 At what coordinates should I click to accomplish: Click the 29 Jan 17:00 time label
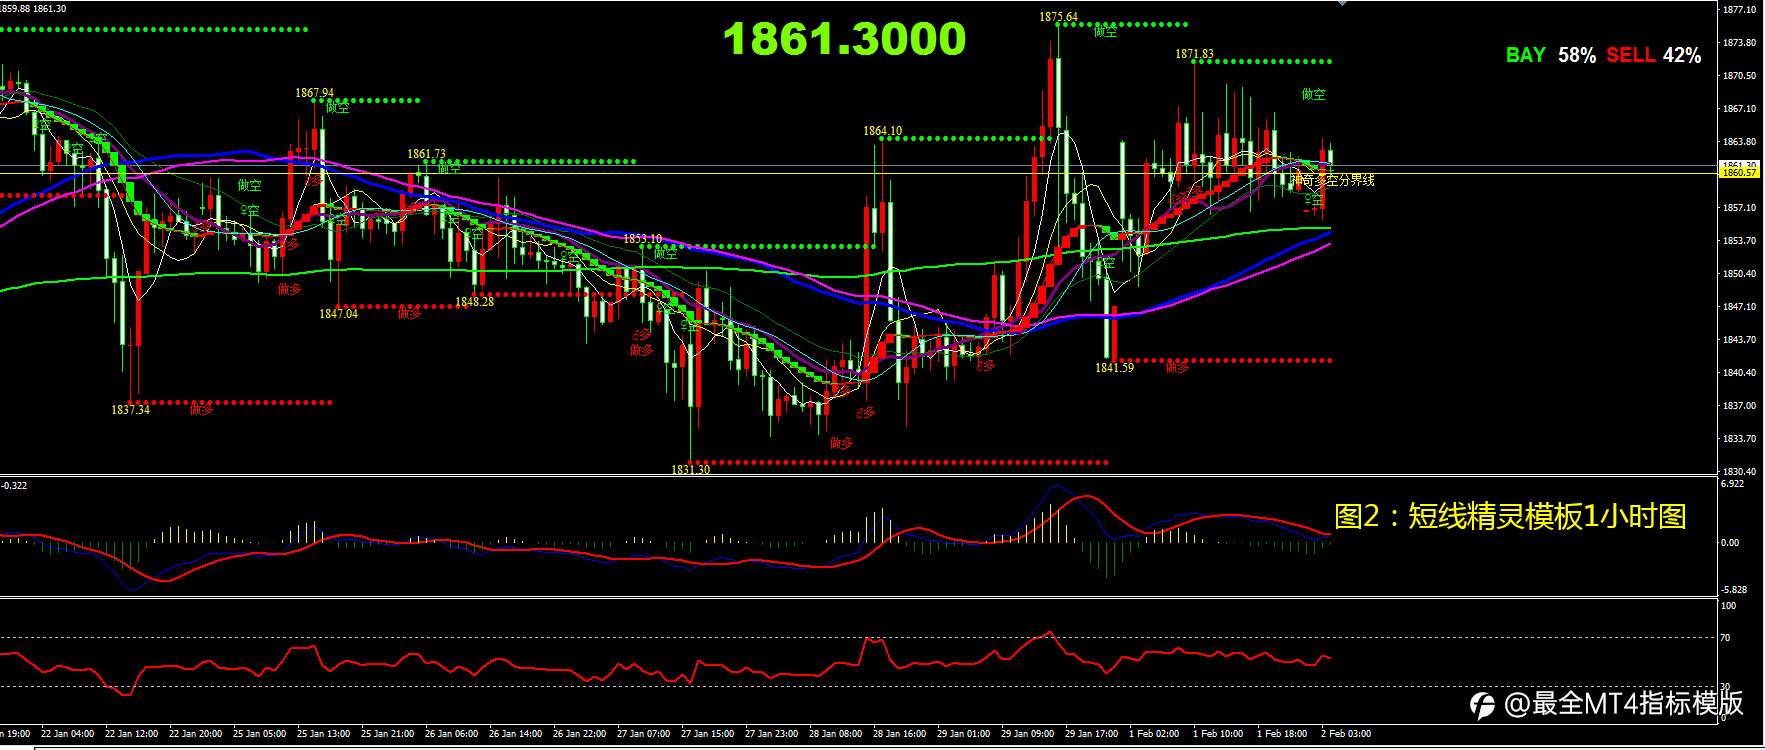tap(1091, 734)
